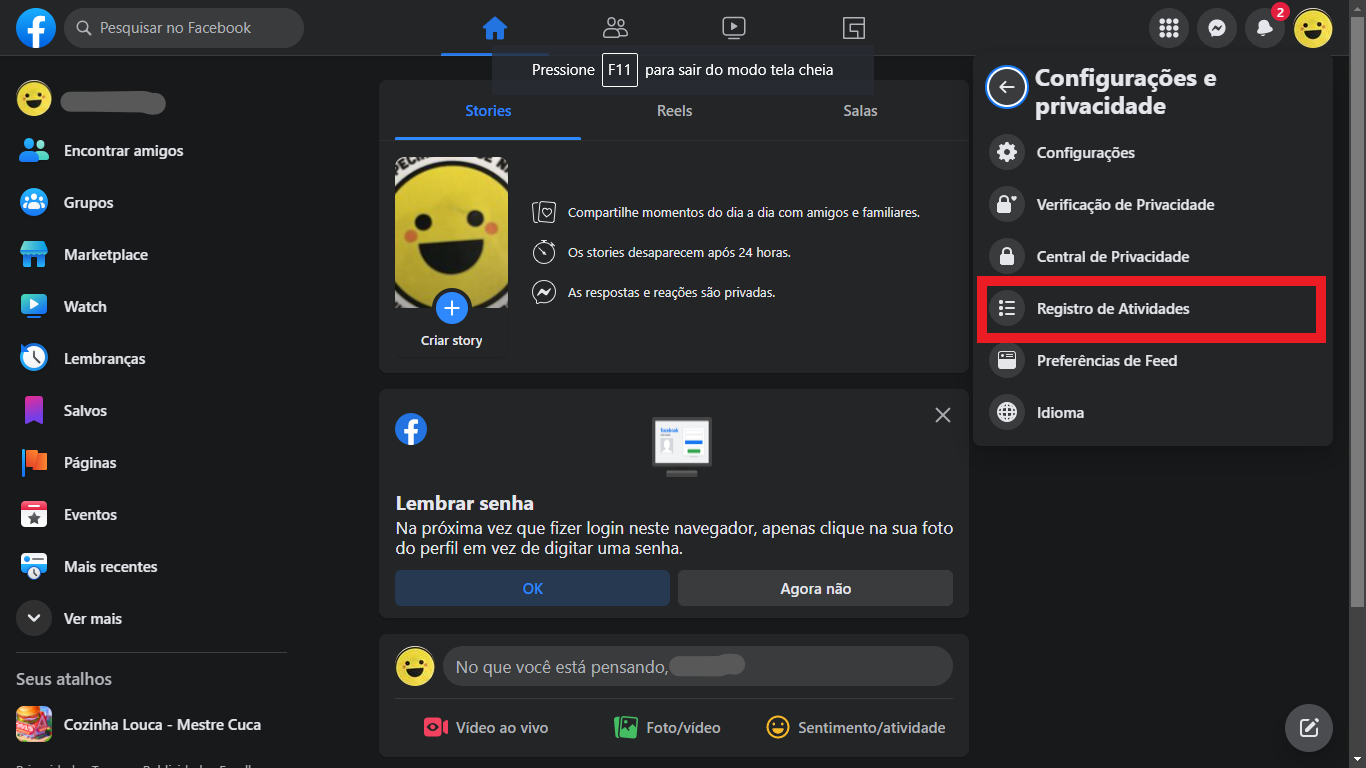This screenshot has height=768, width=1366.
Task: Select the Stories tab
Action: point(488,111)
